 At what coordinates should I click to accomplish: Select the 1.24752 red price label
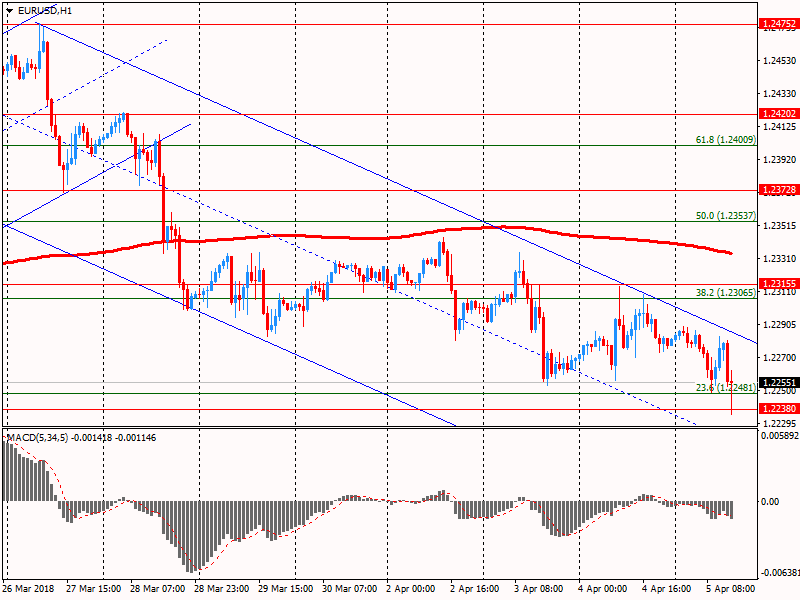[779, 24]
